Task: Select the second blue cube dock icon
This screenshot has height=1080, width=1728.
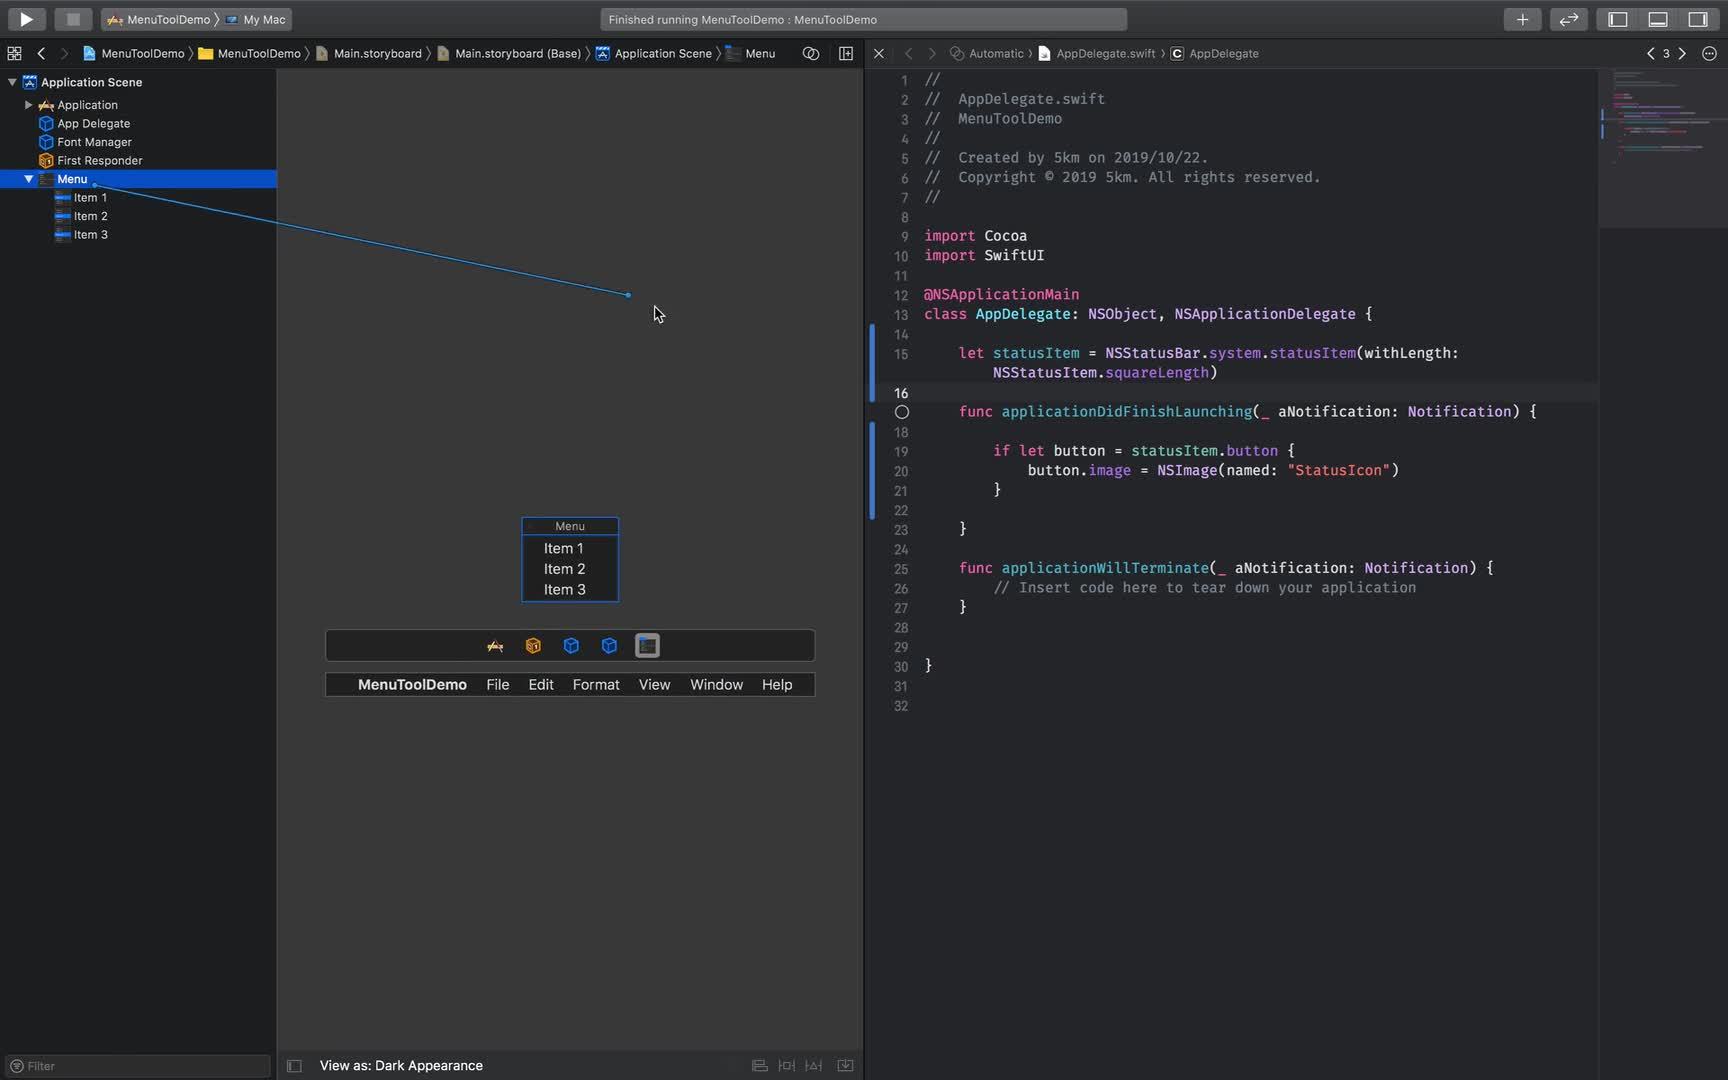Action: tap(609, 646)
